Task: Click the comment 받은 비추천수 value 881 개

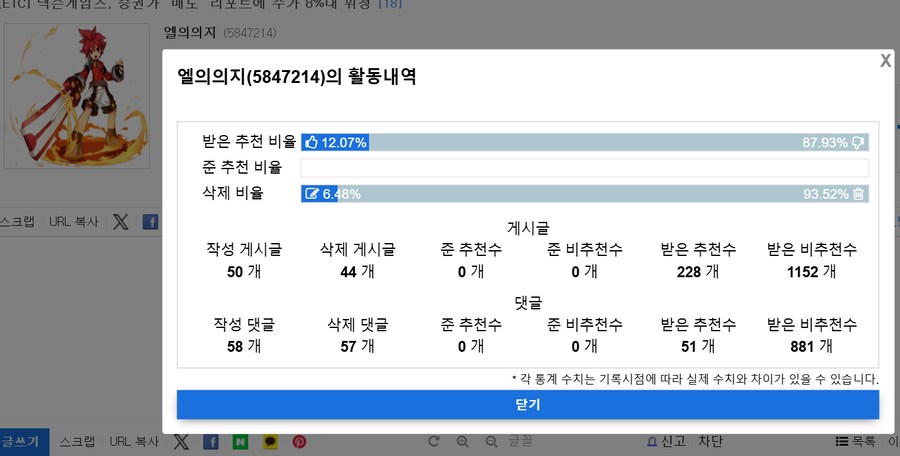Action: [811, 346]
